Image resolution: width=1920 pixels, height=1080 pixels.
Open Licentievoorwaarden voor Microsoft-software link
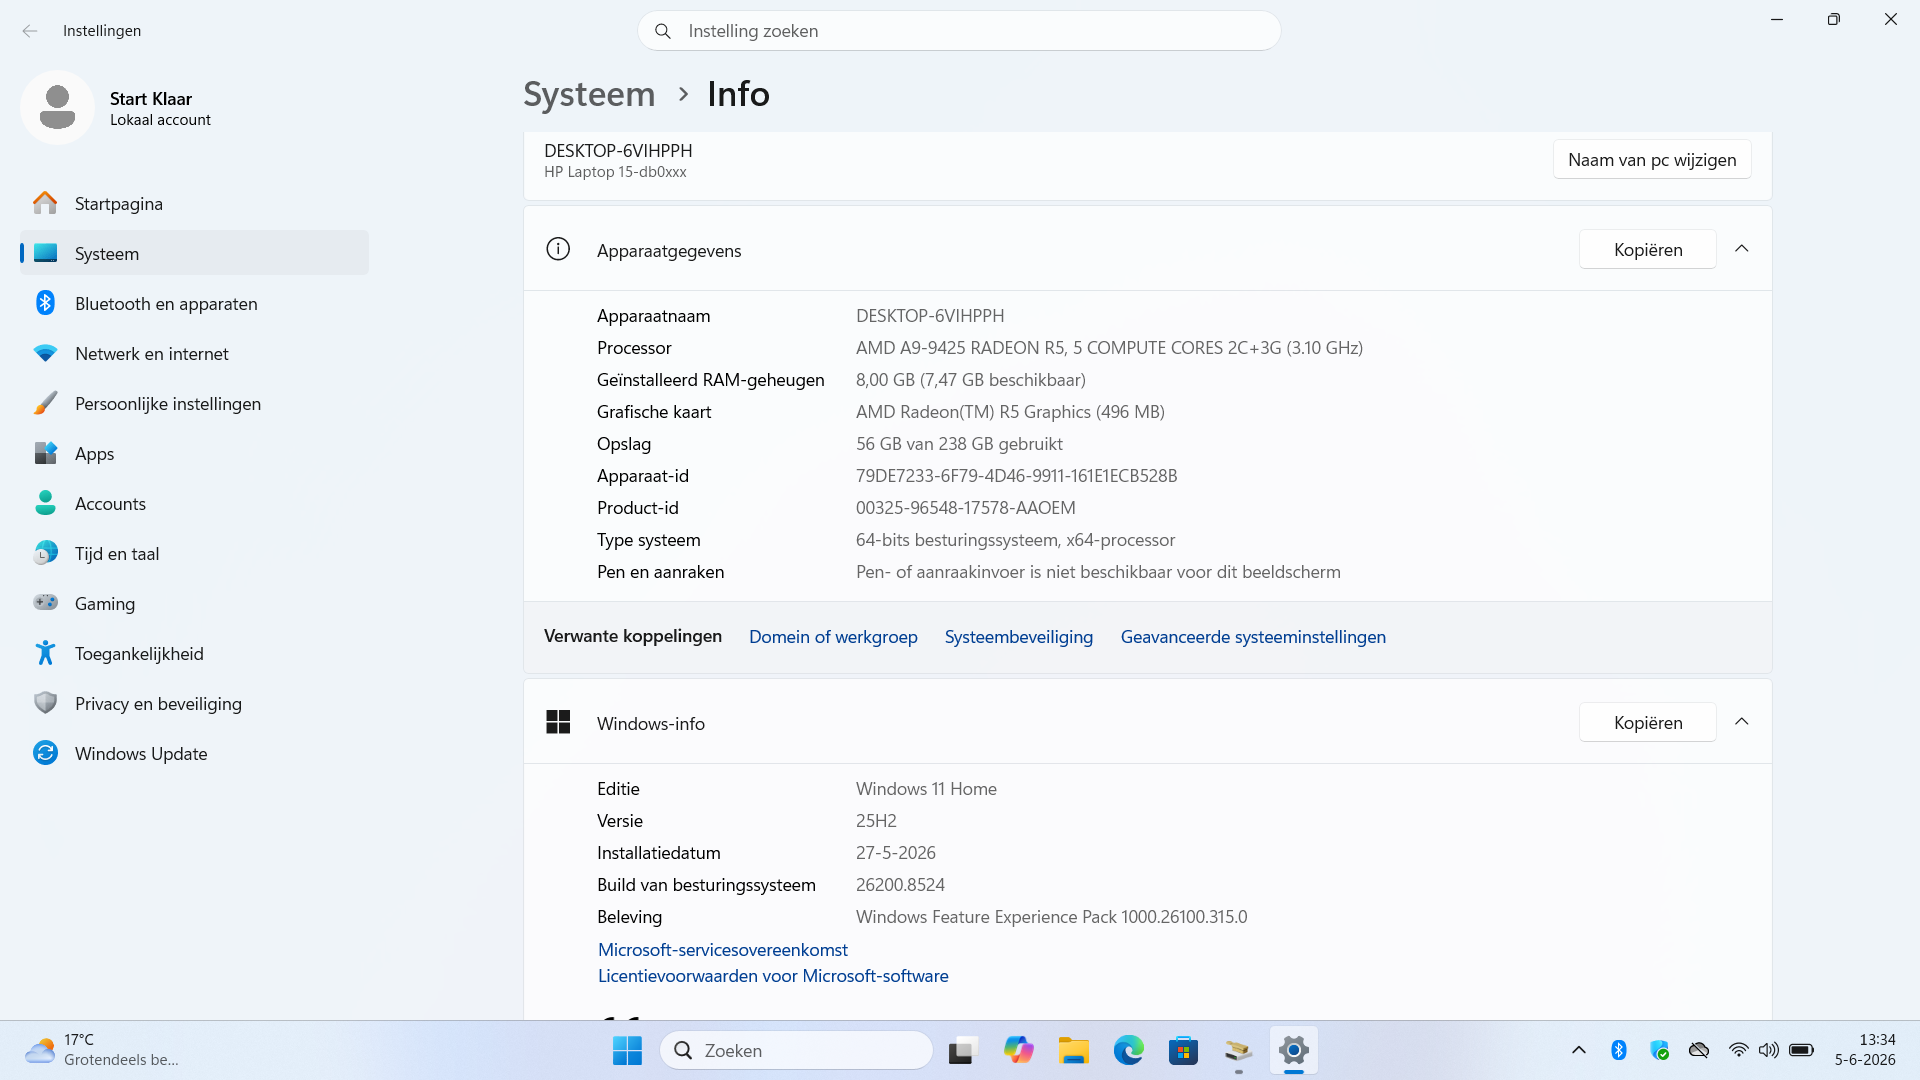pos(773,976)
